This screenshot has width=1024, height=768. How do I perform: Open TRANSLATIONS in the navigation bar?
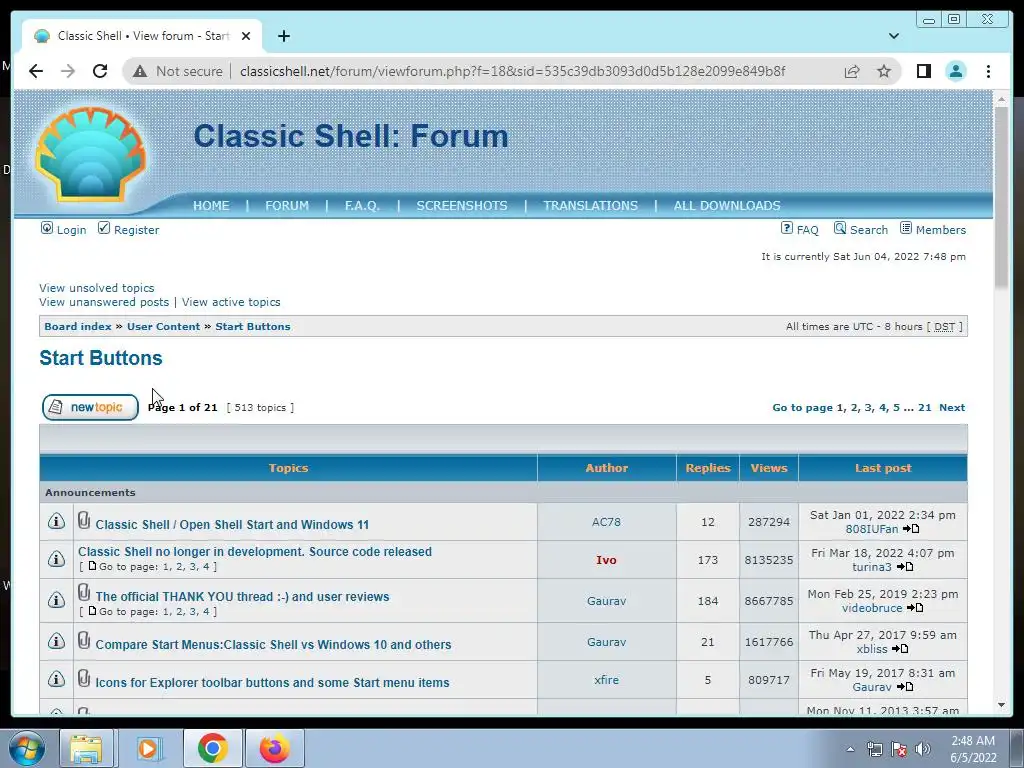(590, 206)
